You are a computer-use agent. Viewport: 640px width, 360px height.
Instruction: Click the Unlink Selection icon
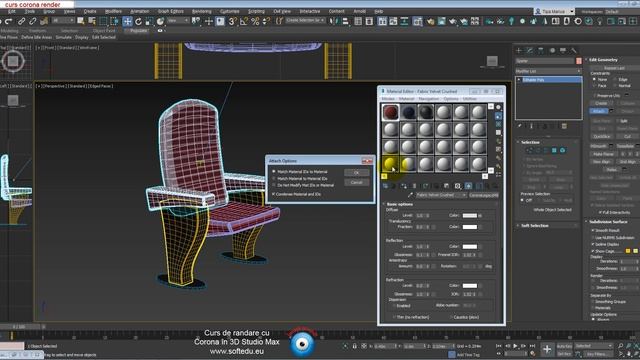coord(32,21)
